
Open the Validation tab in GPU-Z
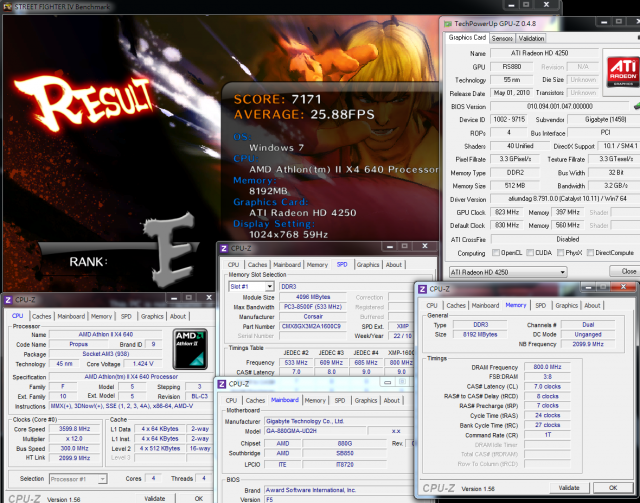point(531,38)
